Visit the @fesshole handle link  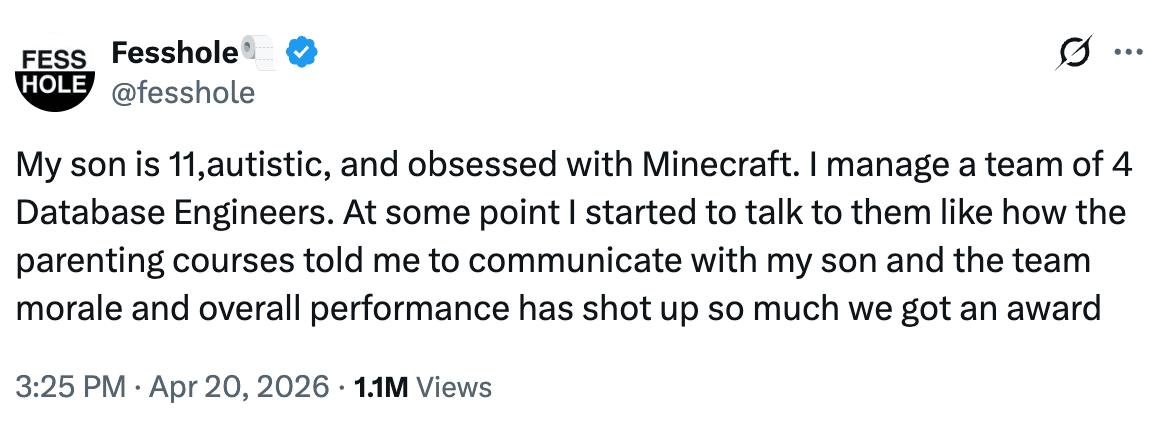[183, 93]
